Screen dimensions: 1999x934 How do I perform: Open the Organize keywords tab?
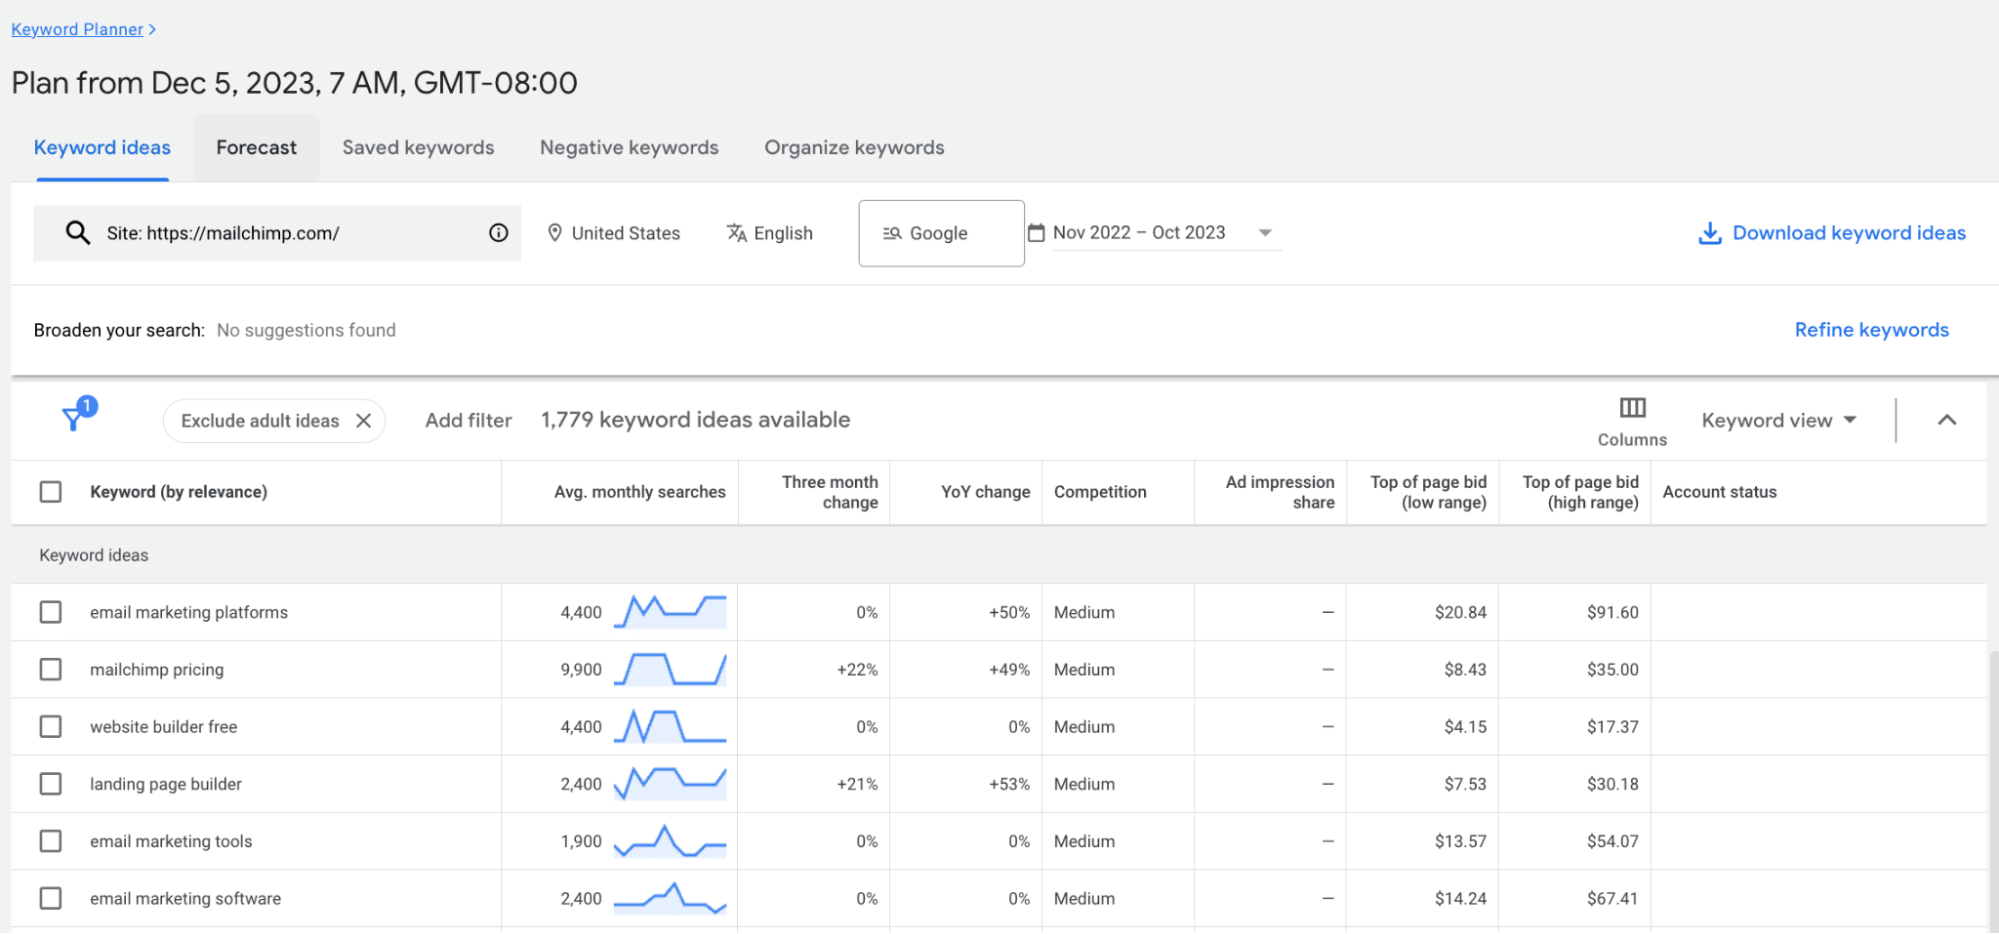(854, 148)
